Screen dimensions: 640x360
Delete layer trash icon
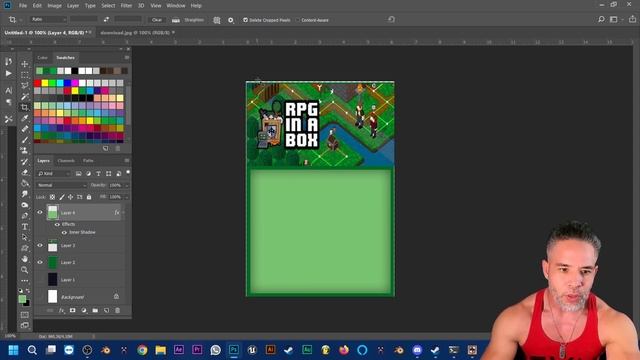click(x=118, y=311)
